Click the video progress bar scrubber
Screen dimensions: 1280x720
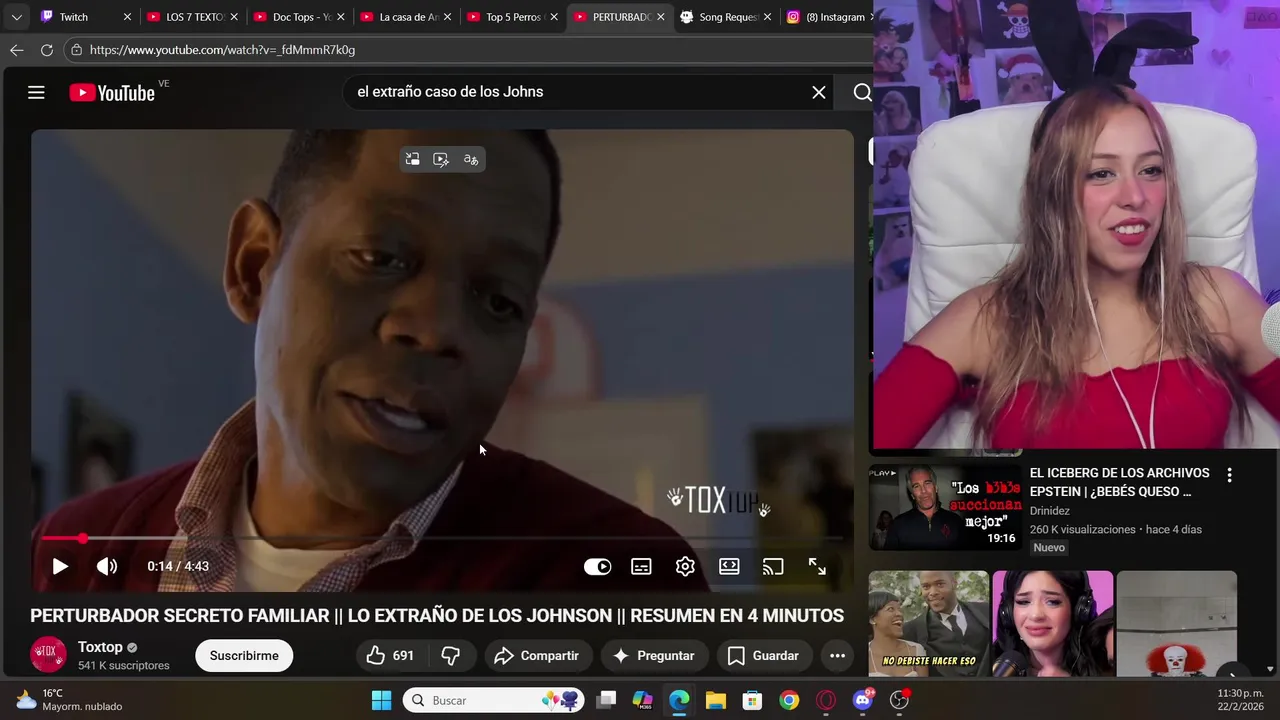pyautogui.click(x=82, y=539)
